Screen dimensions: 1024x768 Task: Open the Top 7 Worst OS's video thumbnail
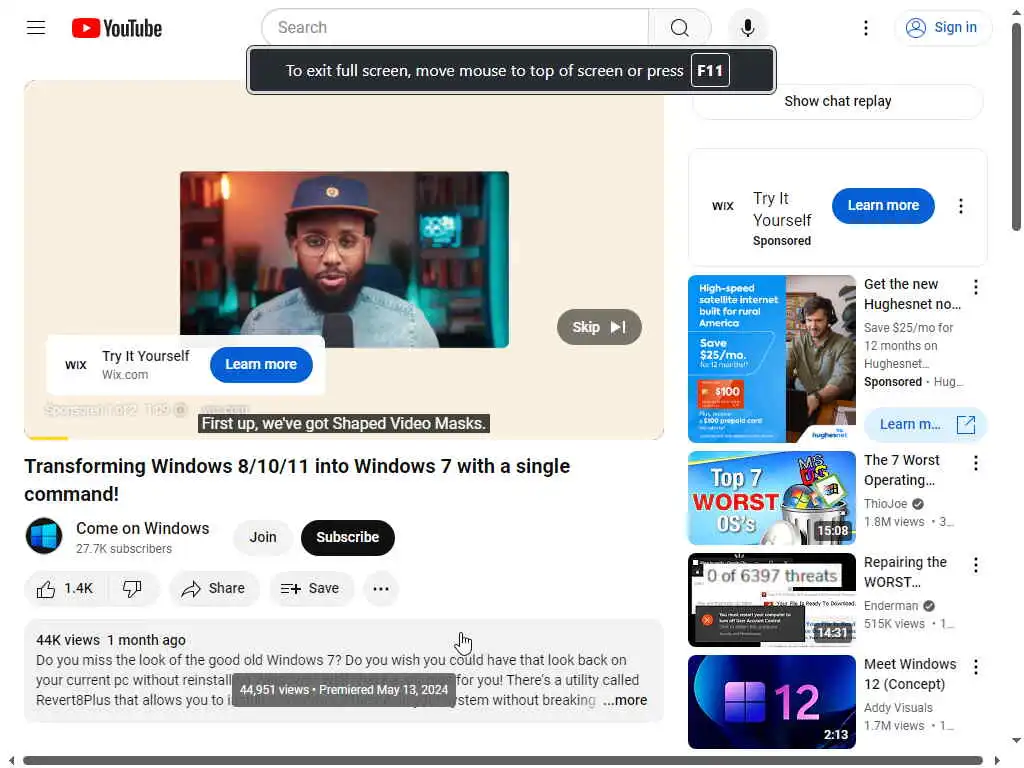[771, 498]
